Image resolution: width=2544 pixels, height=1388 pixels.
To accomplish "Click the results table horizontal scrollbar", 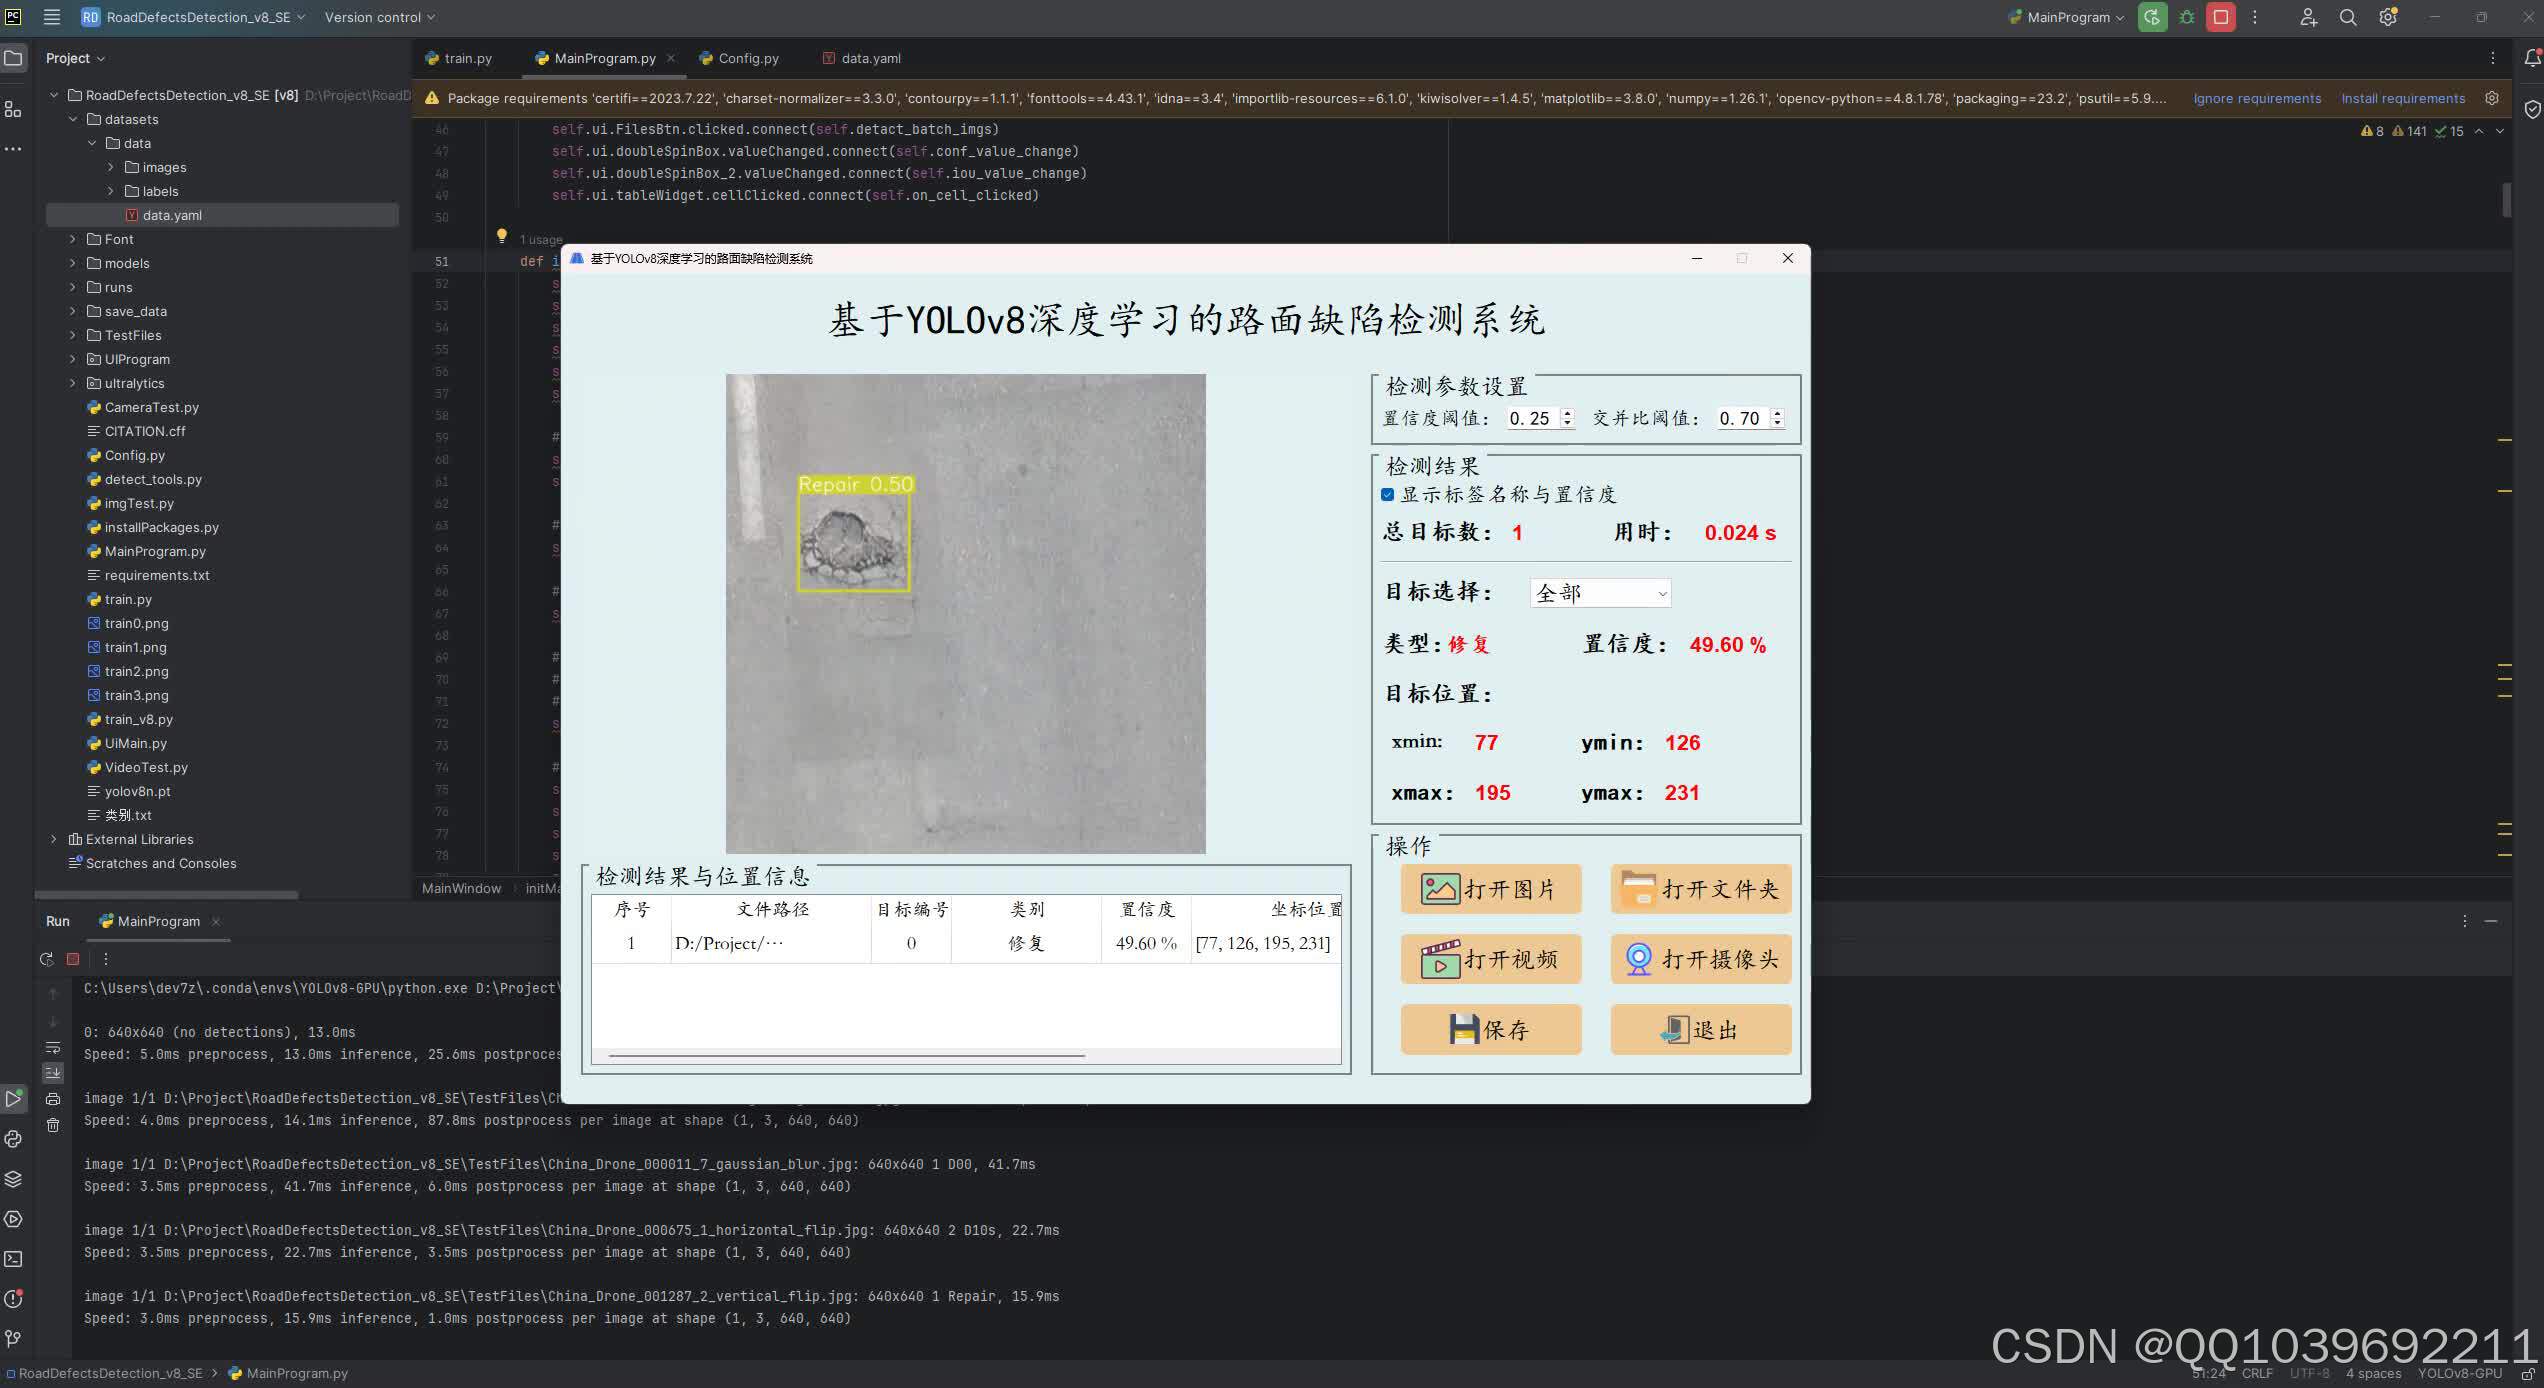I will click(846, 1055).
